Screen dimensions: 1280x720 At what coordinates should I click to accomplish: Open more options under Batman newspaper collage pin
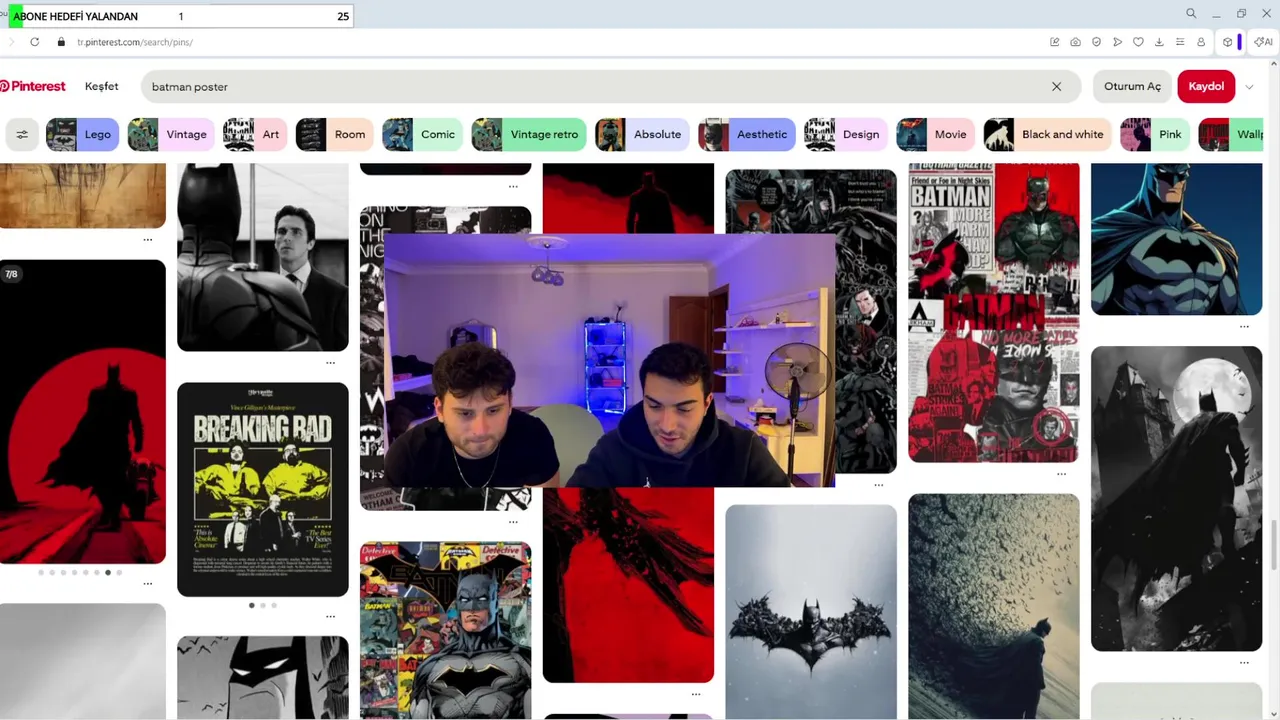1061,474
